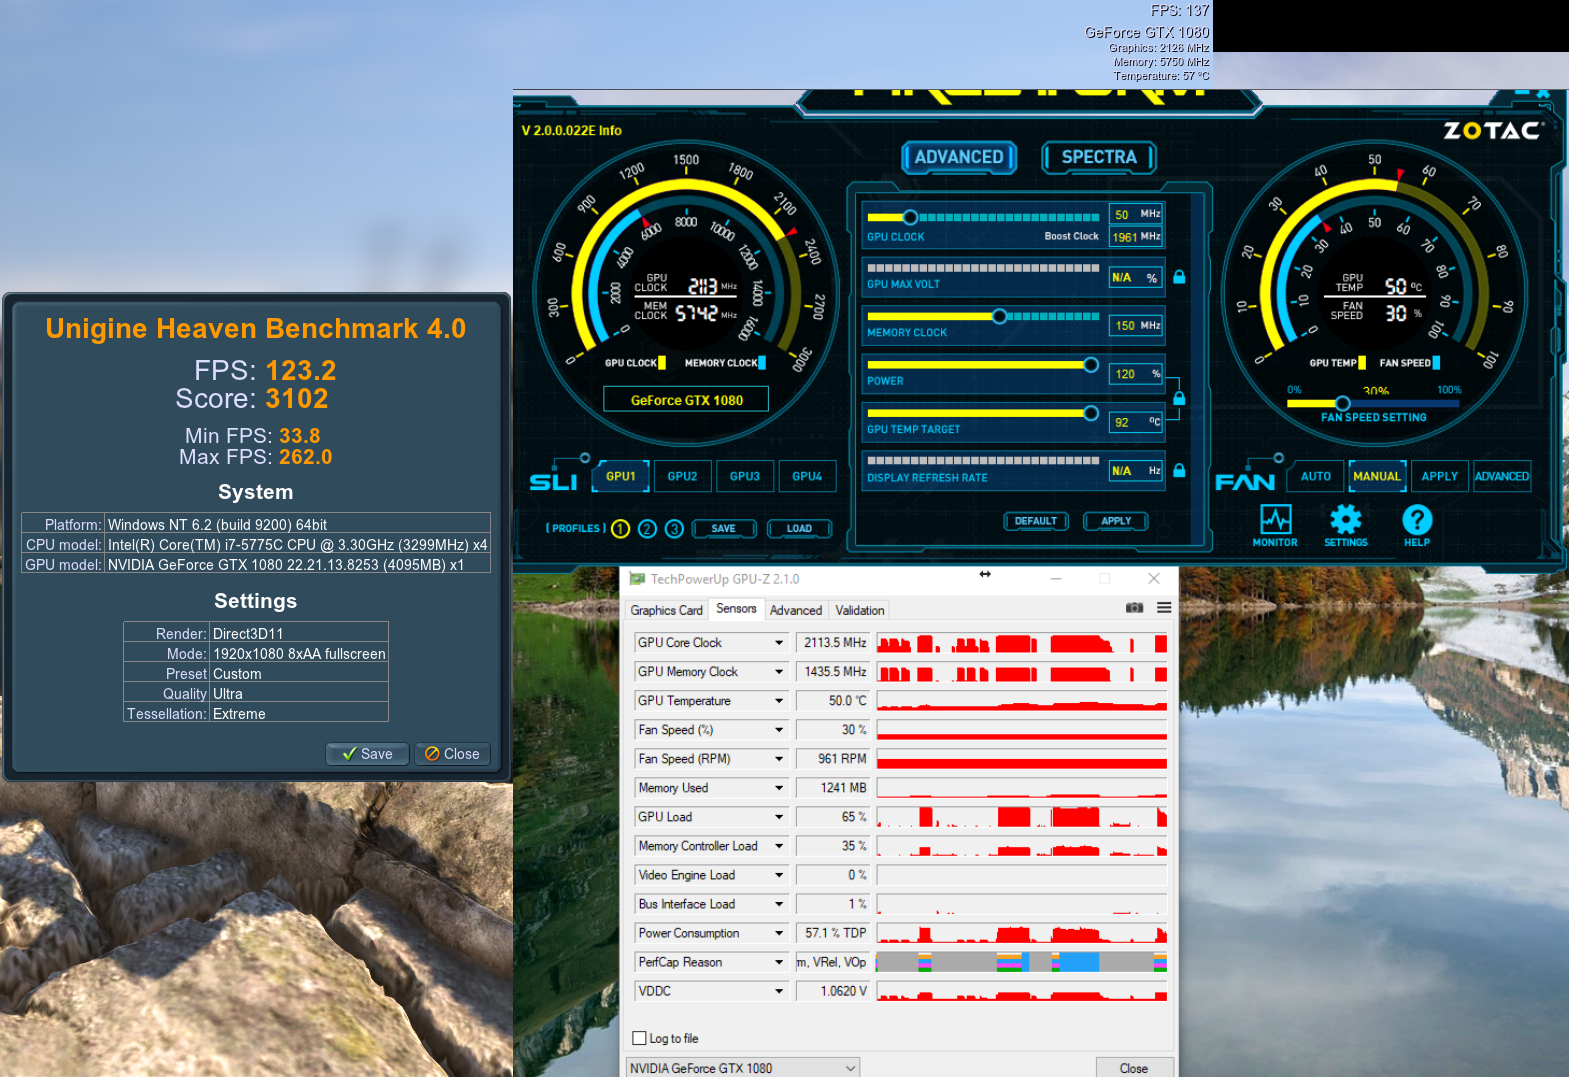
Task: Click the GPU CLOCK slider handle
Action: point(910,217)
